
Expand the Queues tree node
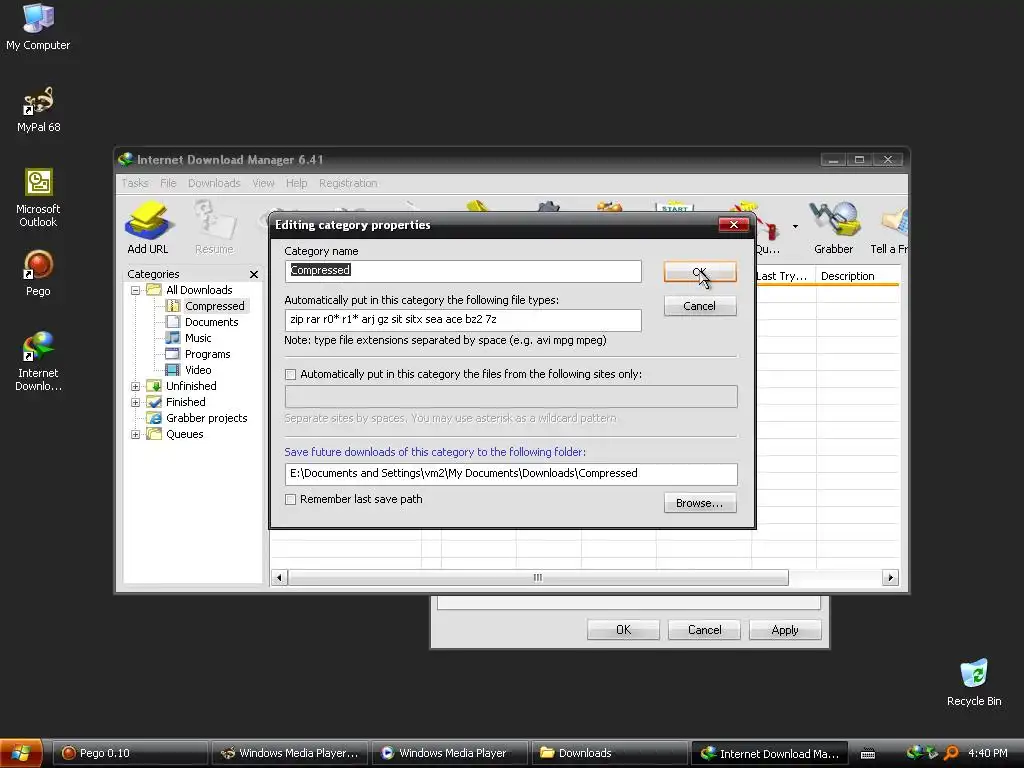tap(135, 434)
